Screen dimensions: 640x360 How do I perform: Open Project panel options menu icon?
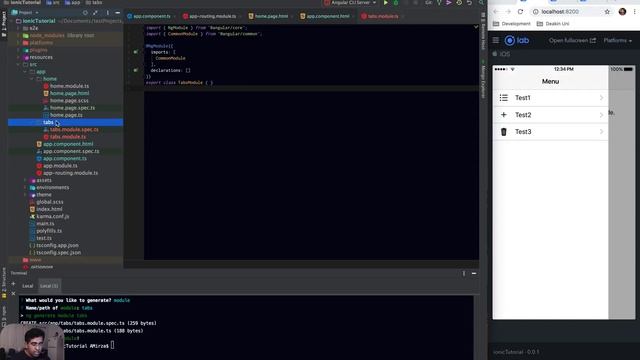tap(108, 13)
